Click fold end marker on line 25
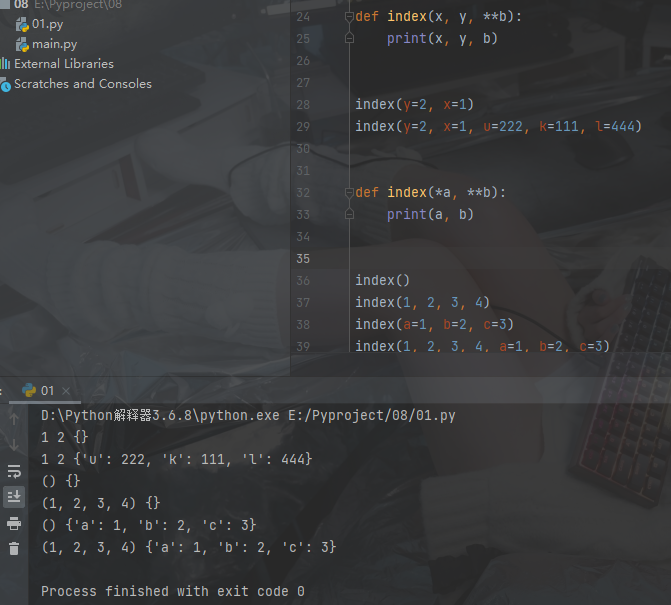Image resolution: width=671 pixels, height=605 pixels. click(x=349, y=39)
